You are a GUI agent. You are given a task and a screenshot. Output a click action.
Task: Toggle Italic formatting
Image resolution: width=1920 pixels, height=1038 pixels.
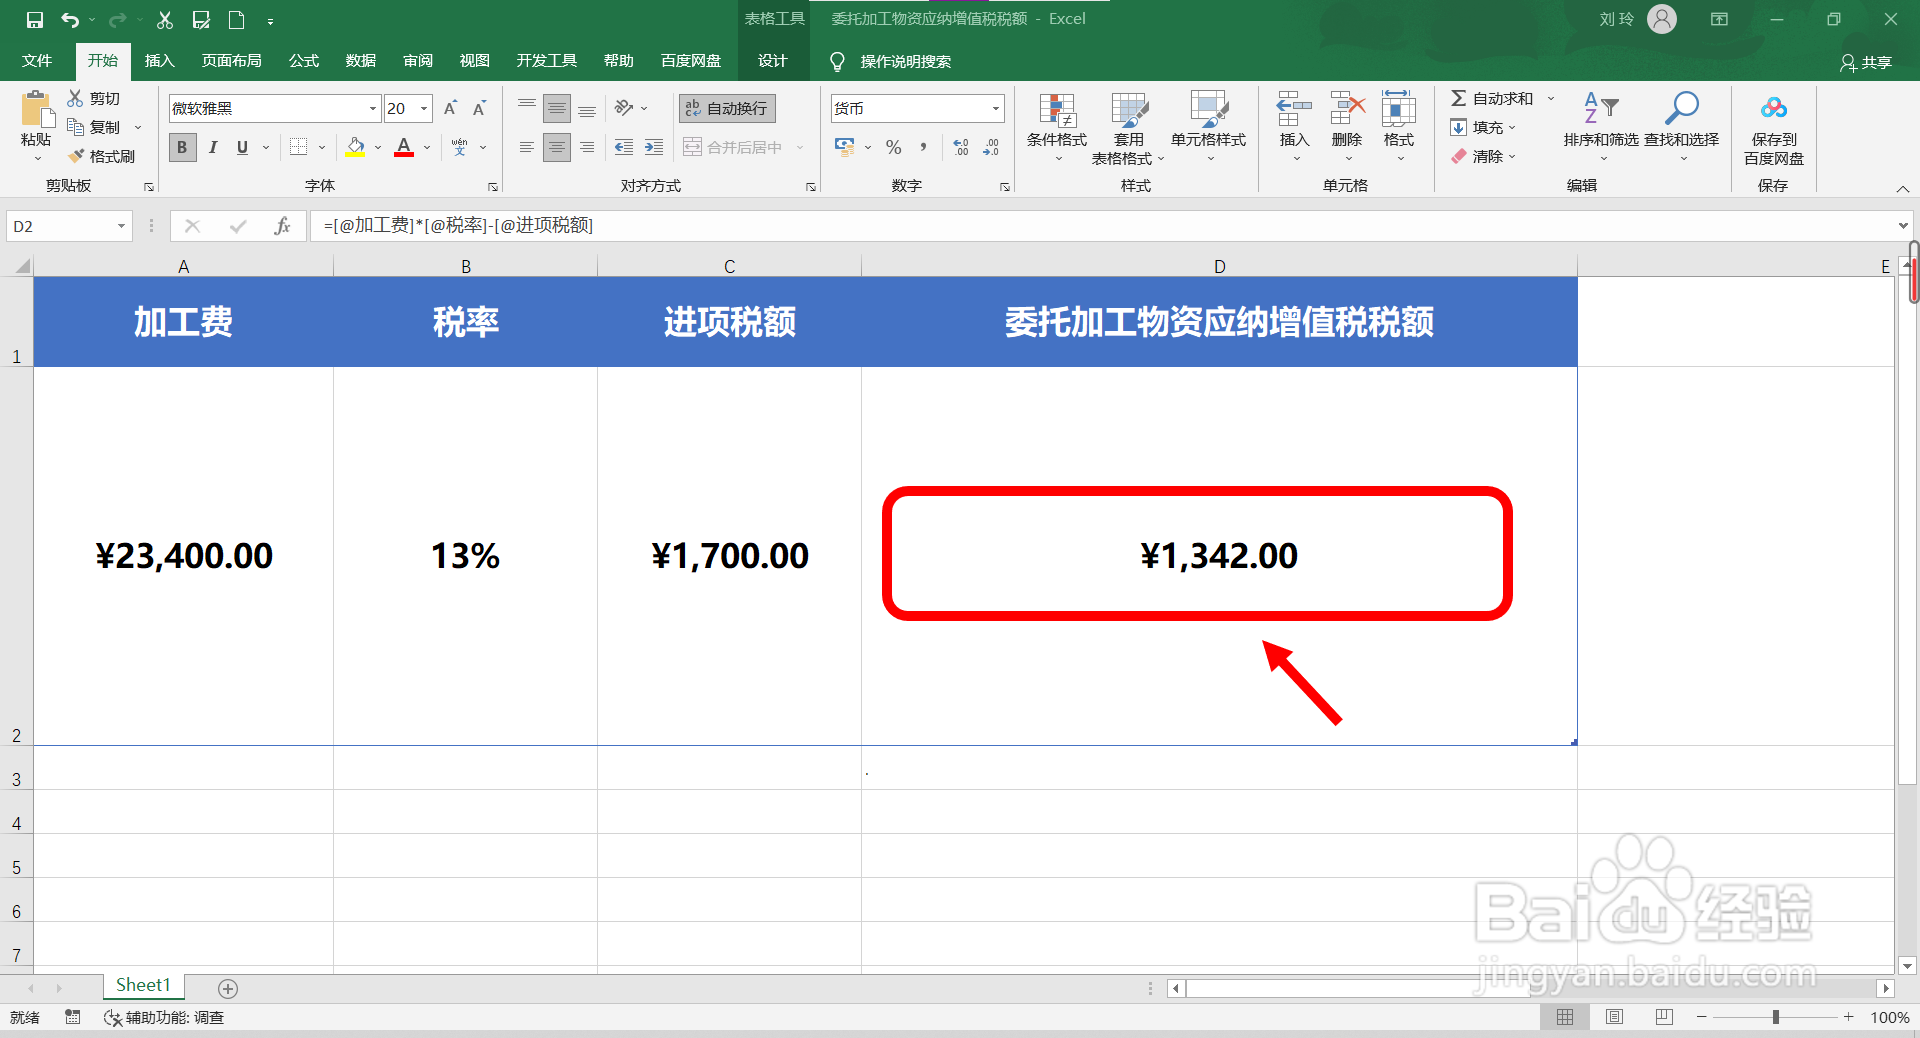coord(213,147)
